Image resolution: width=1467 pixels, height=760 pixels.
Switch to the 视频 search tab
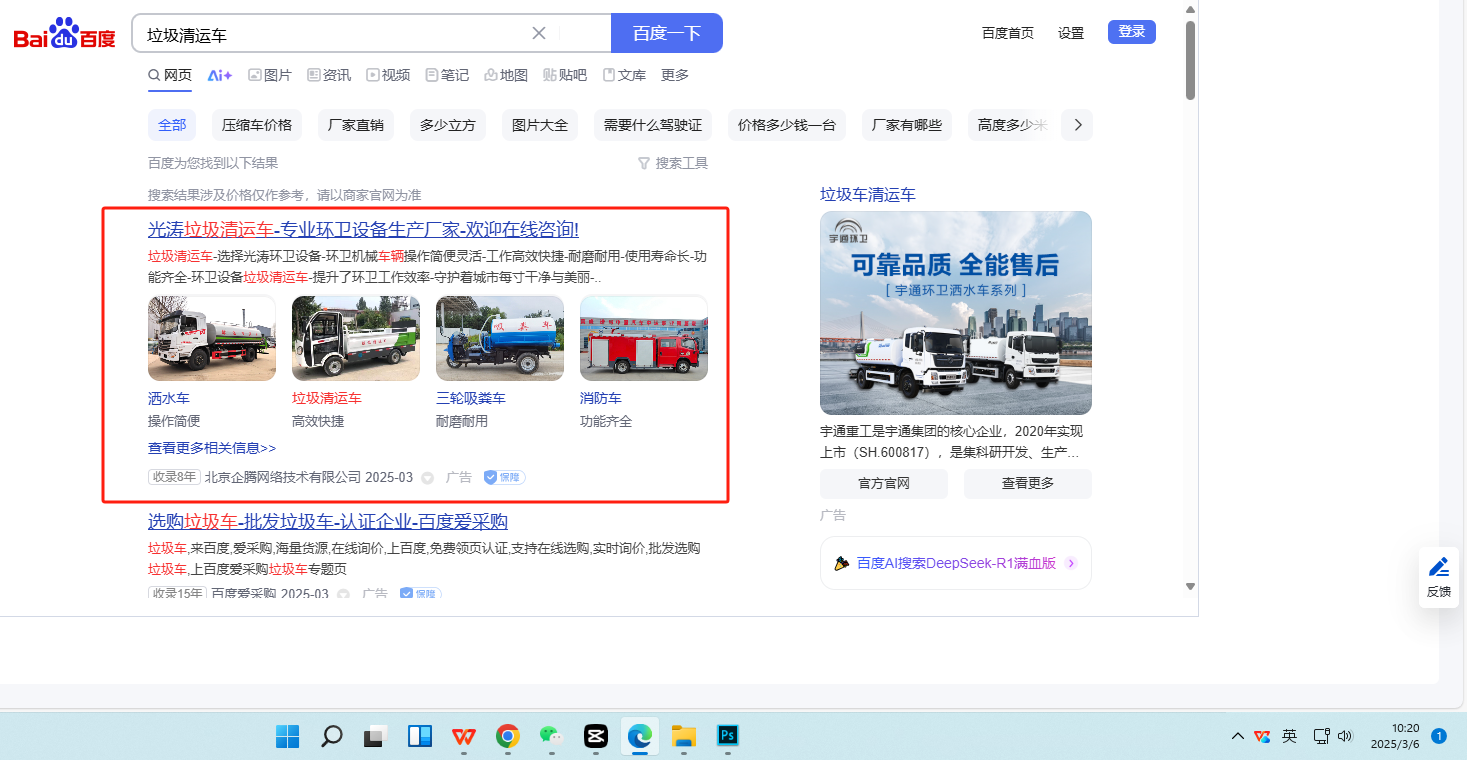pyautogui.click(x=388, y=75)
